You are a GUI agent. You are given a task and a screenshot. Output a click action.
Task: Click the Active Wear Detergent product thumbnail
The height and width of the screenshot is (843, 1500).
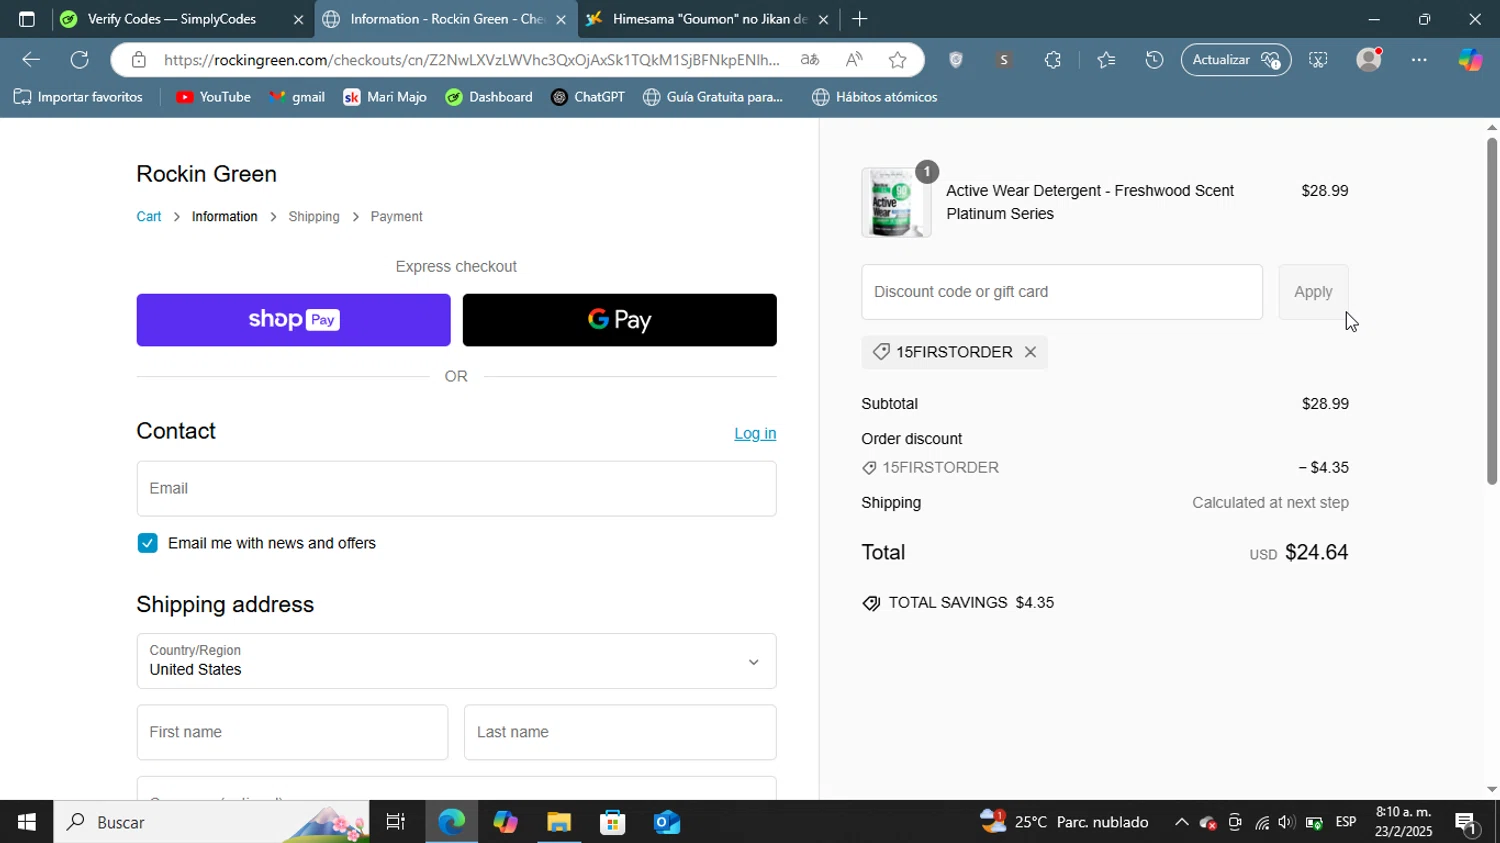coord(896,203)
